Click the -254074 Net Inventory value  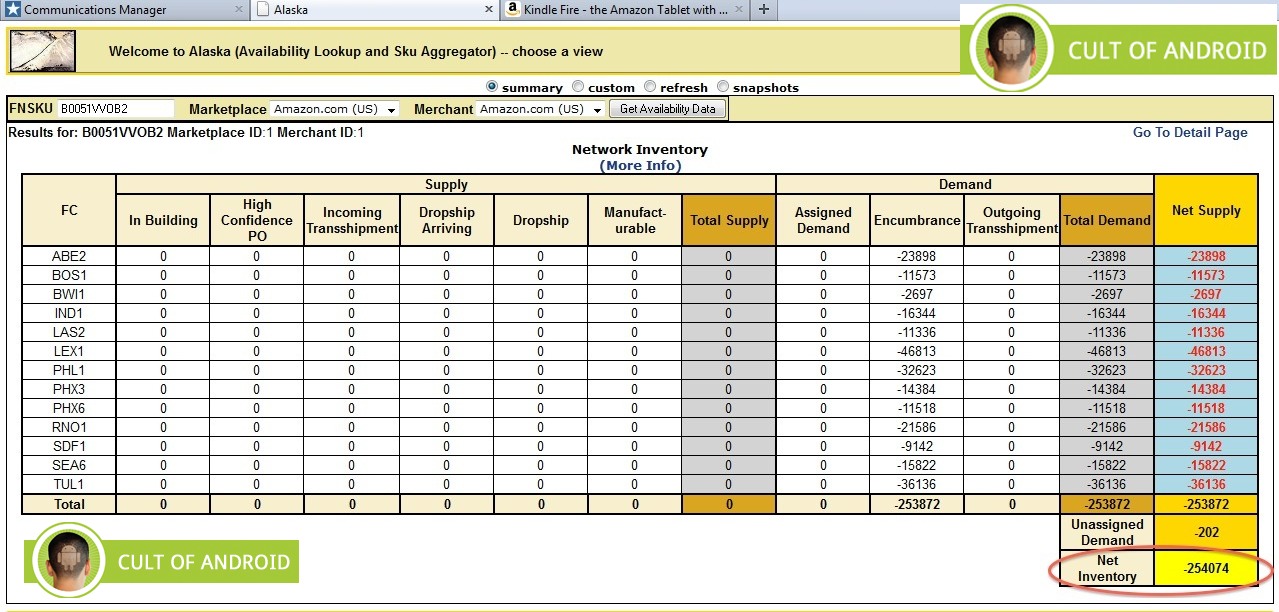tap(1206, 568)
